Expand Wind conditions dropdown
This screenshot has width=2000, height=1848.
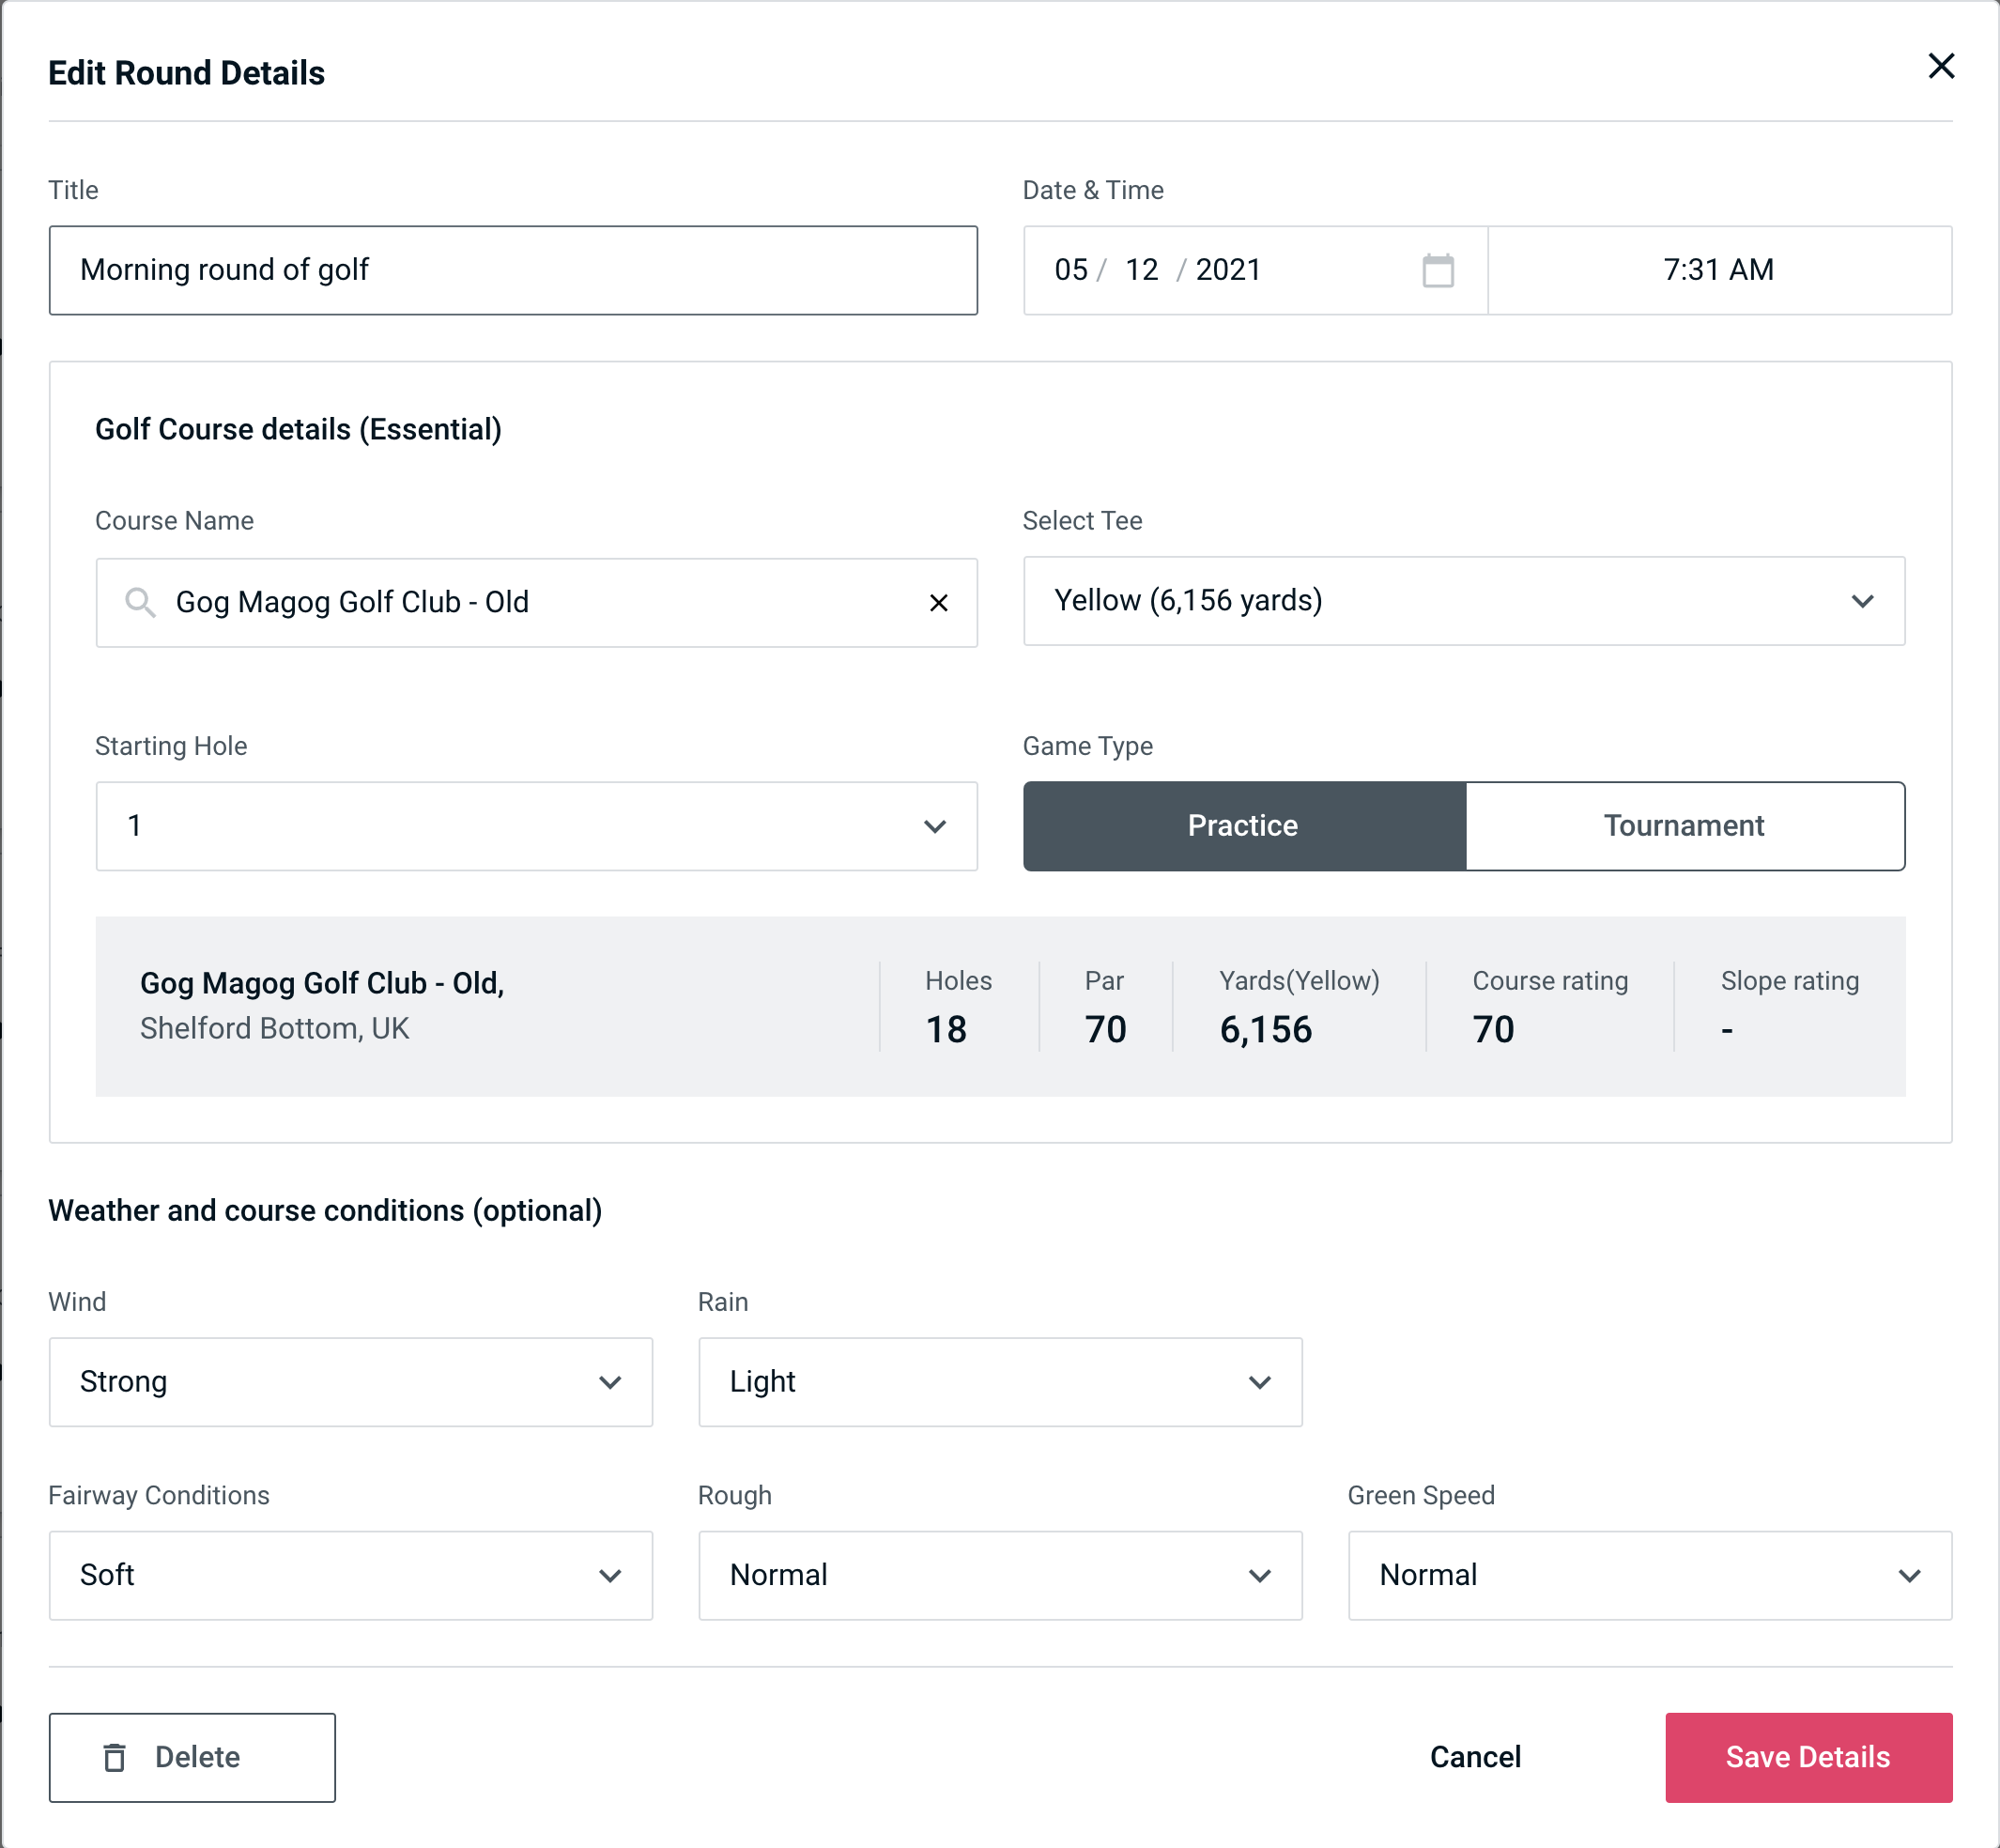click(348, 1381)
